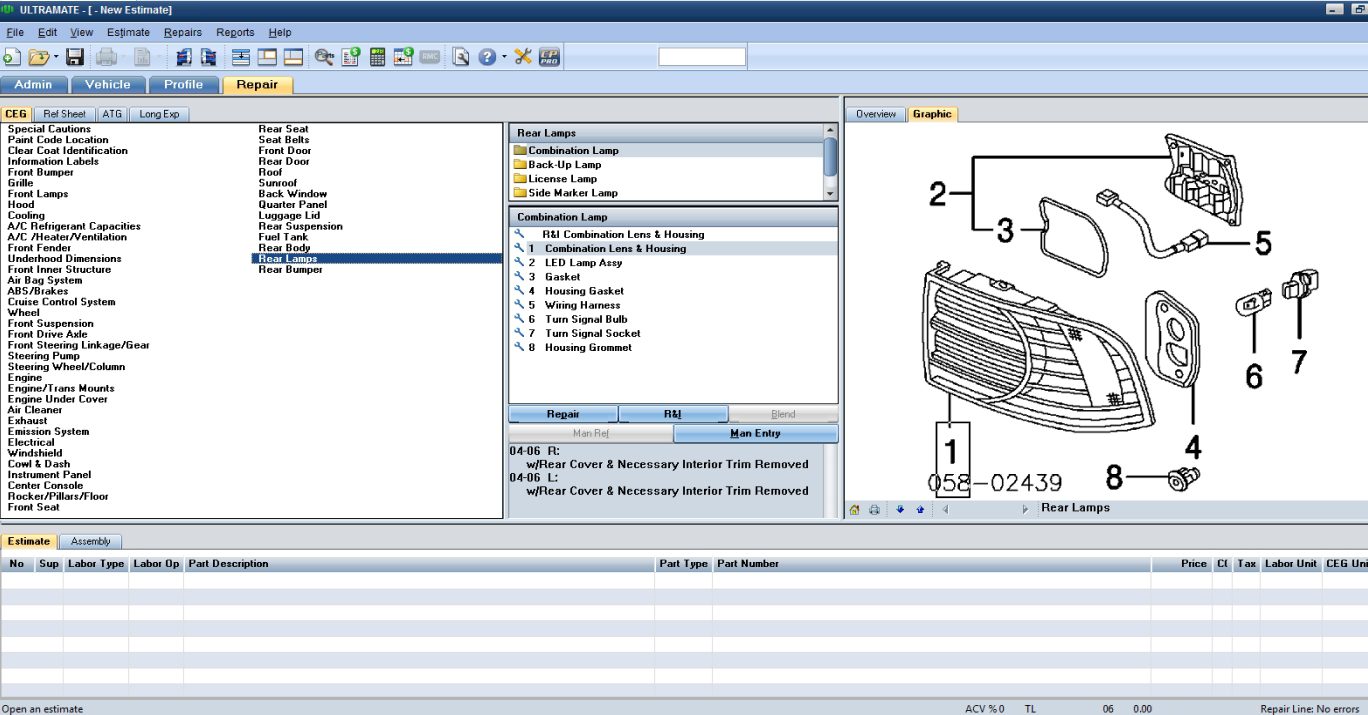Open the Parts search tool

(323, 57)
